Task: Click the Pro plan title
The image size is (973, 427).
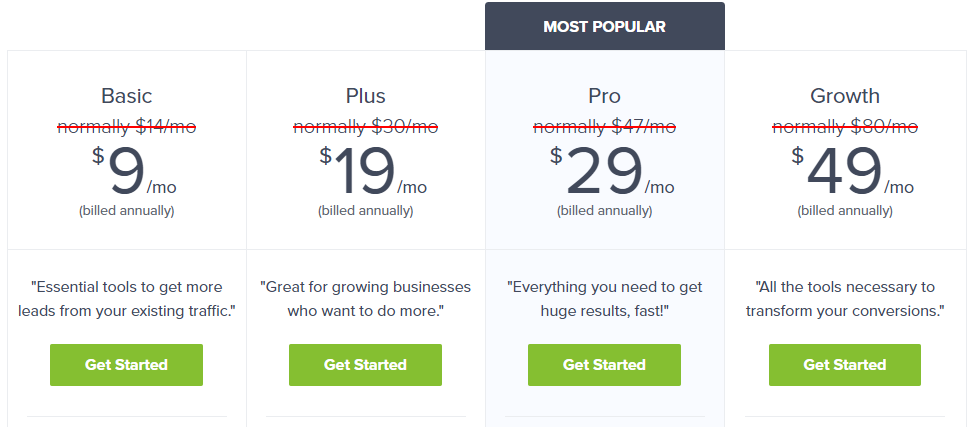Action: (x=604, y=96)
